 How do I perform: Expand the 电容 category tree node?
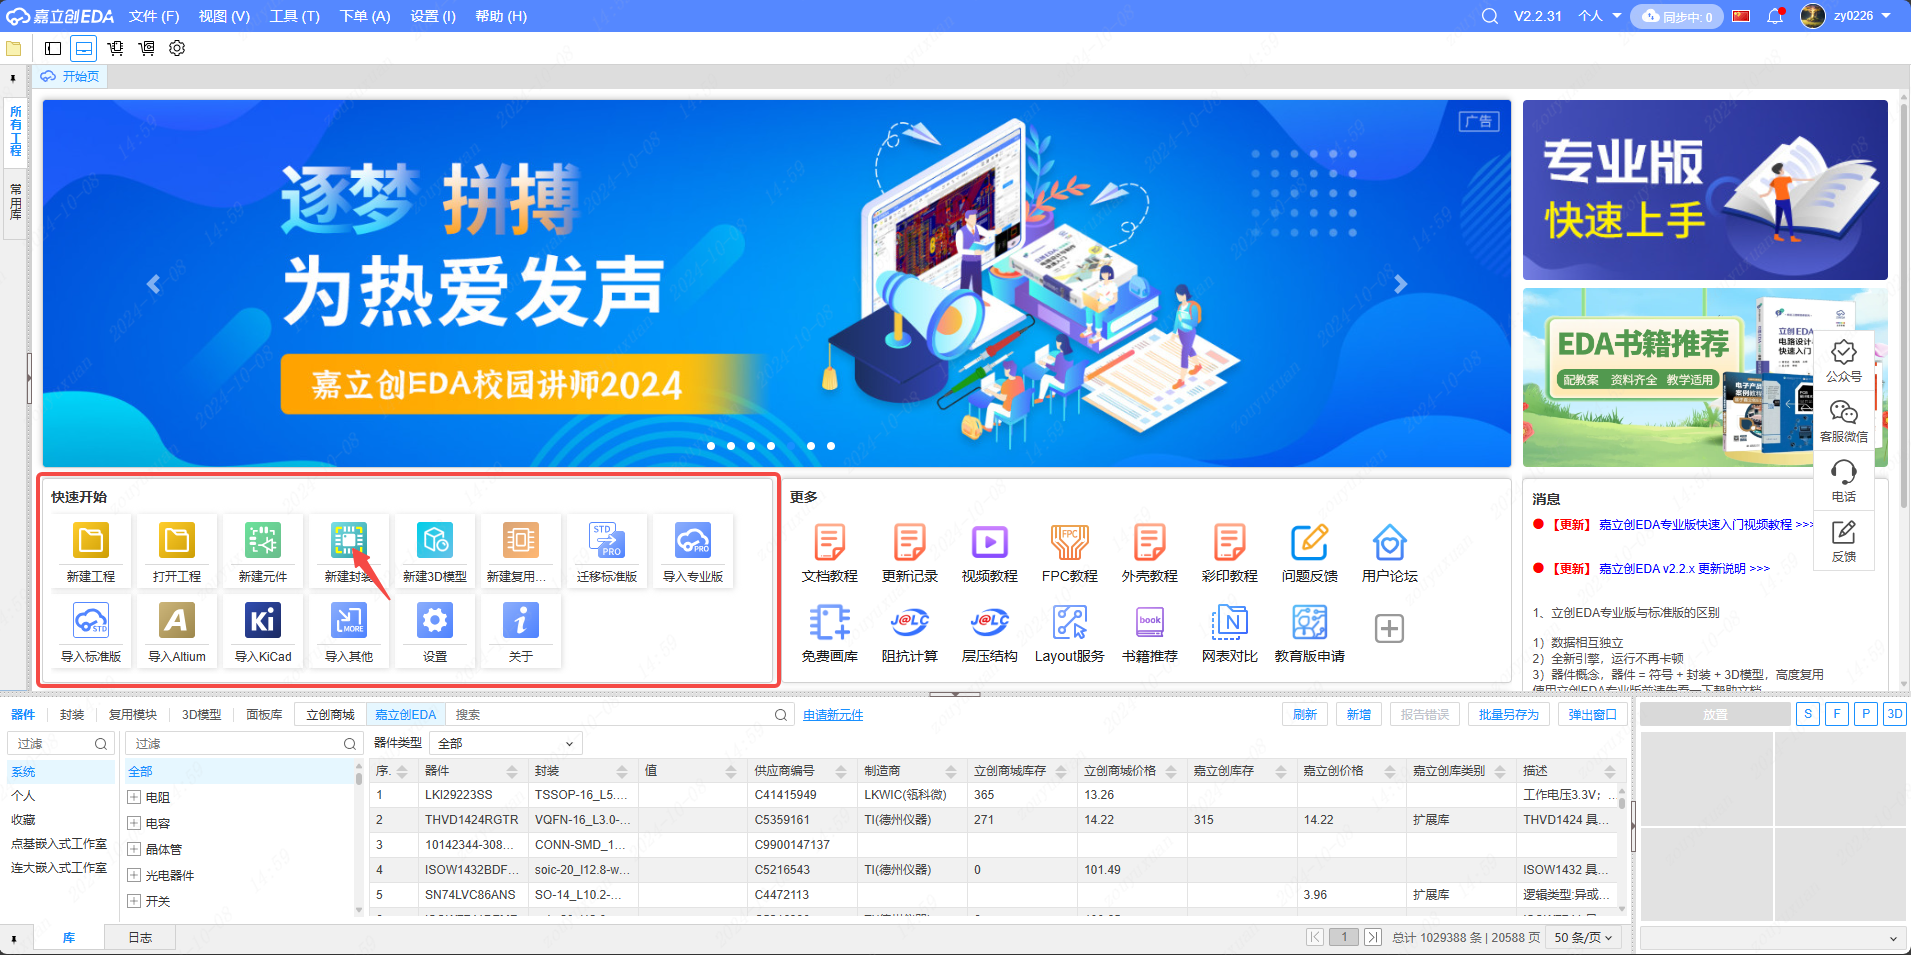134,823
